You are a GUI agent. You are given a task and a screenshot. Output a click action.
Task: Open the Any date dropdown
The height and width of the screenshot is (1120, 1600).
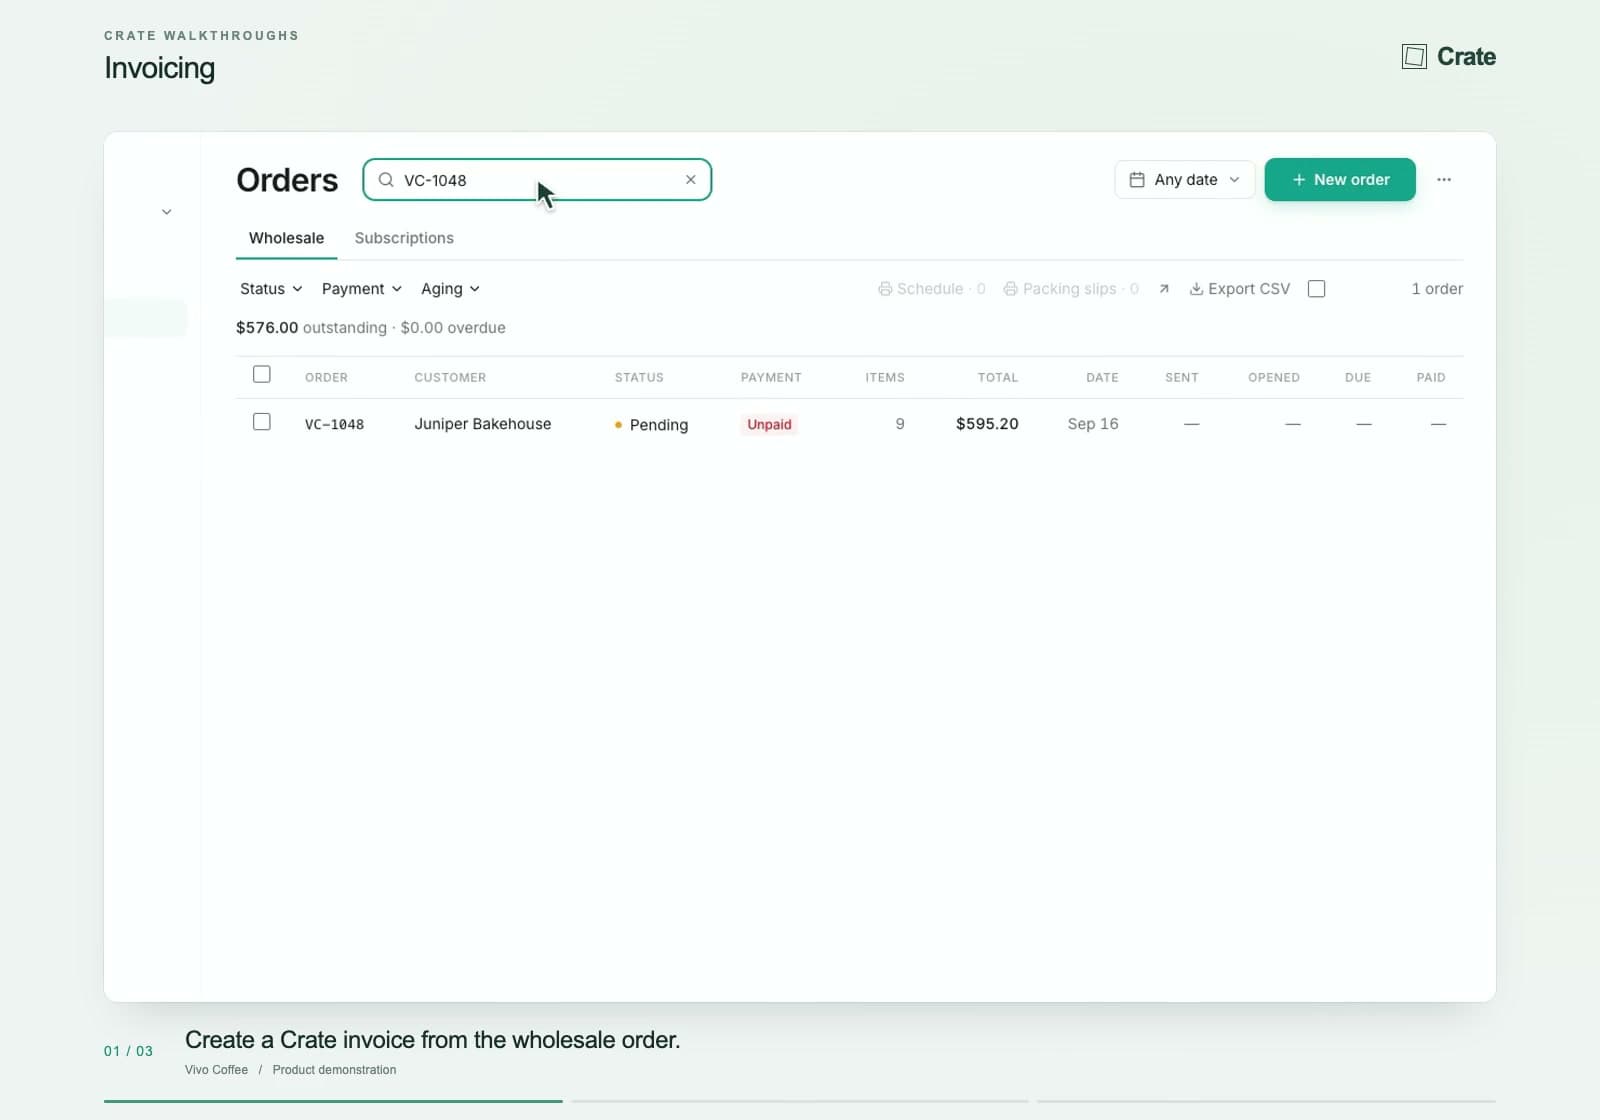tap(1185, 180)
